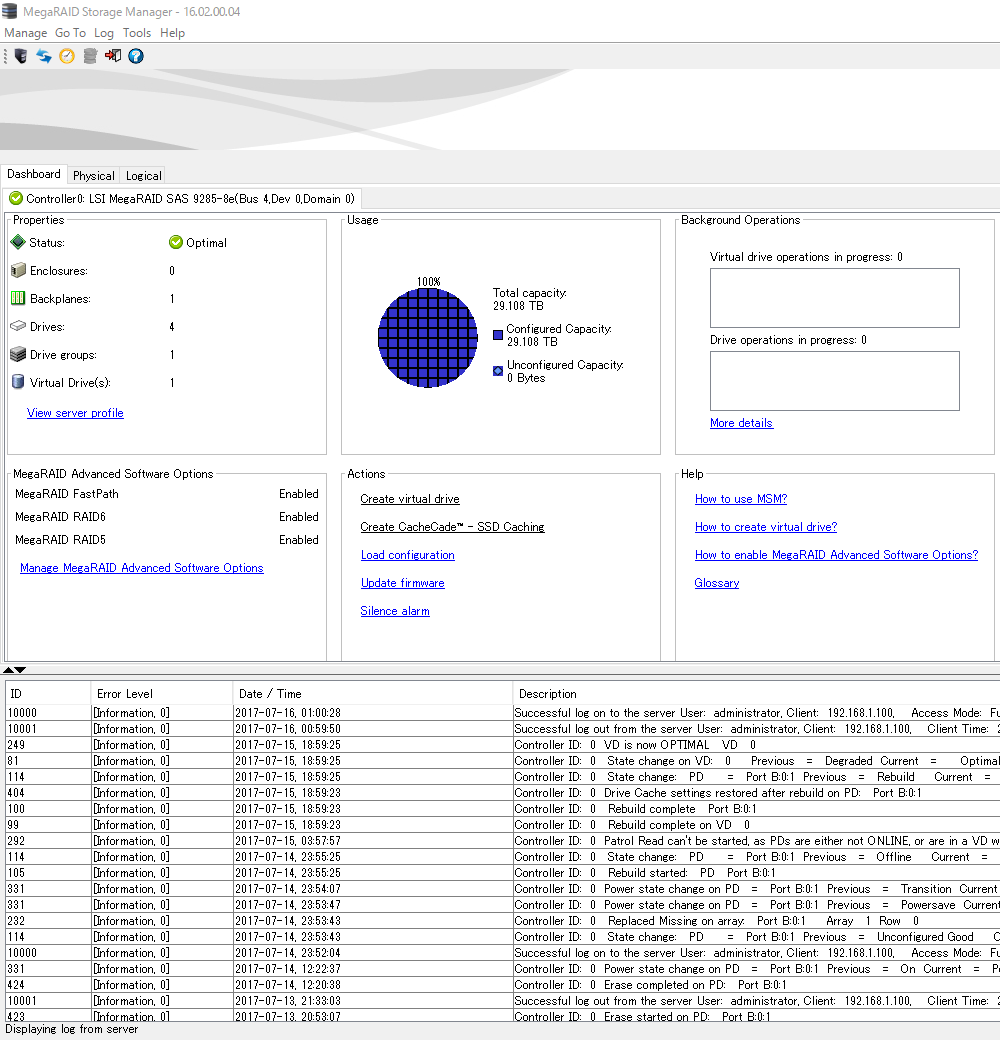Open the Manage menu

(26, 32)
